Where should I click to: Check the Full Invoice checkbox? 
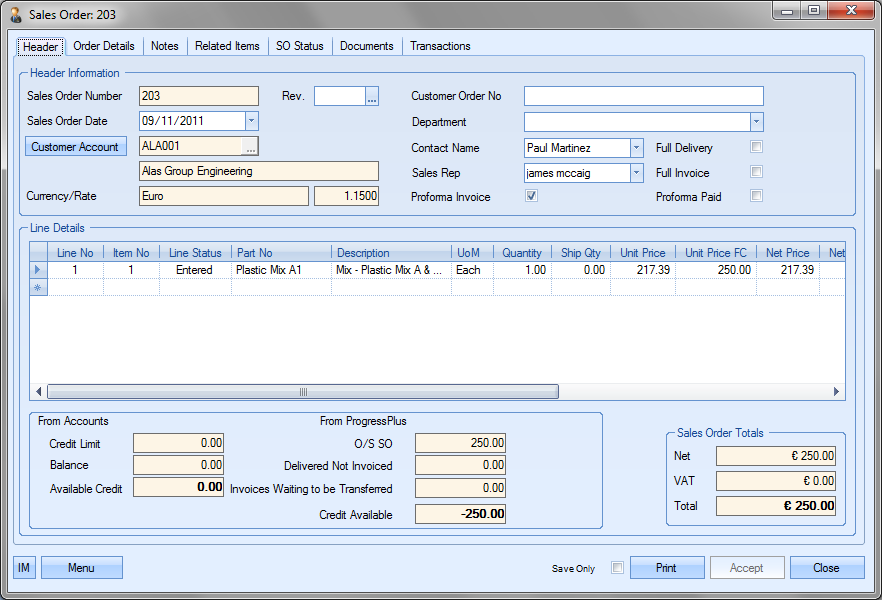[x=757, y=173]
